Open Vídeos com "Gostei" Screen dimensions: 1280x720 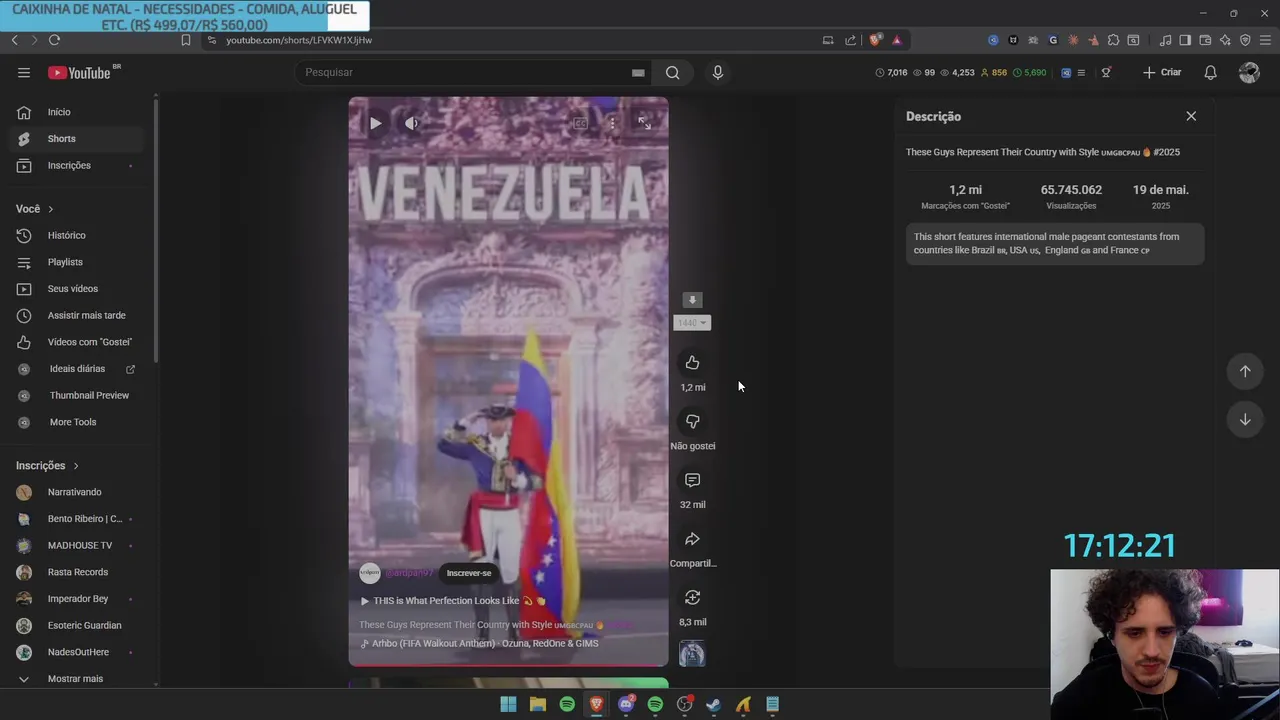pos(78,342)
